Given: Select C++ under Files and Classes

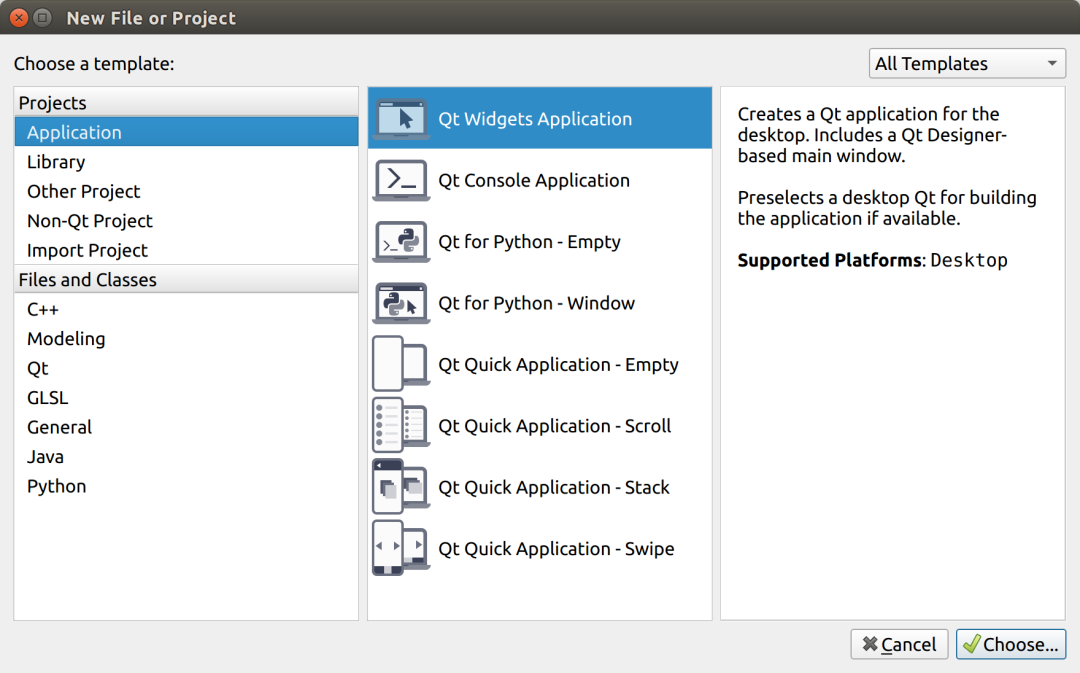Looking at the screenshot, I should [43, 309].
